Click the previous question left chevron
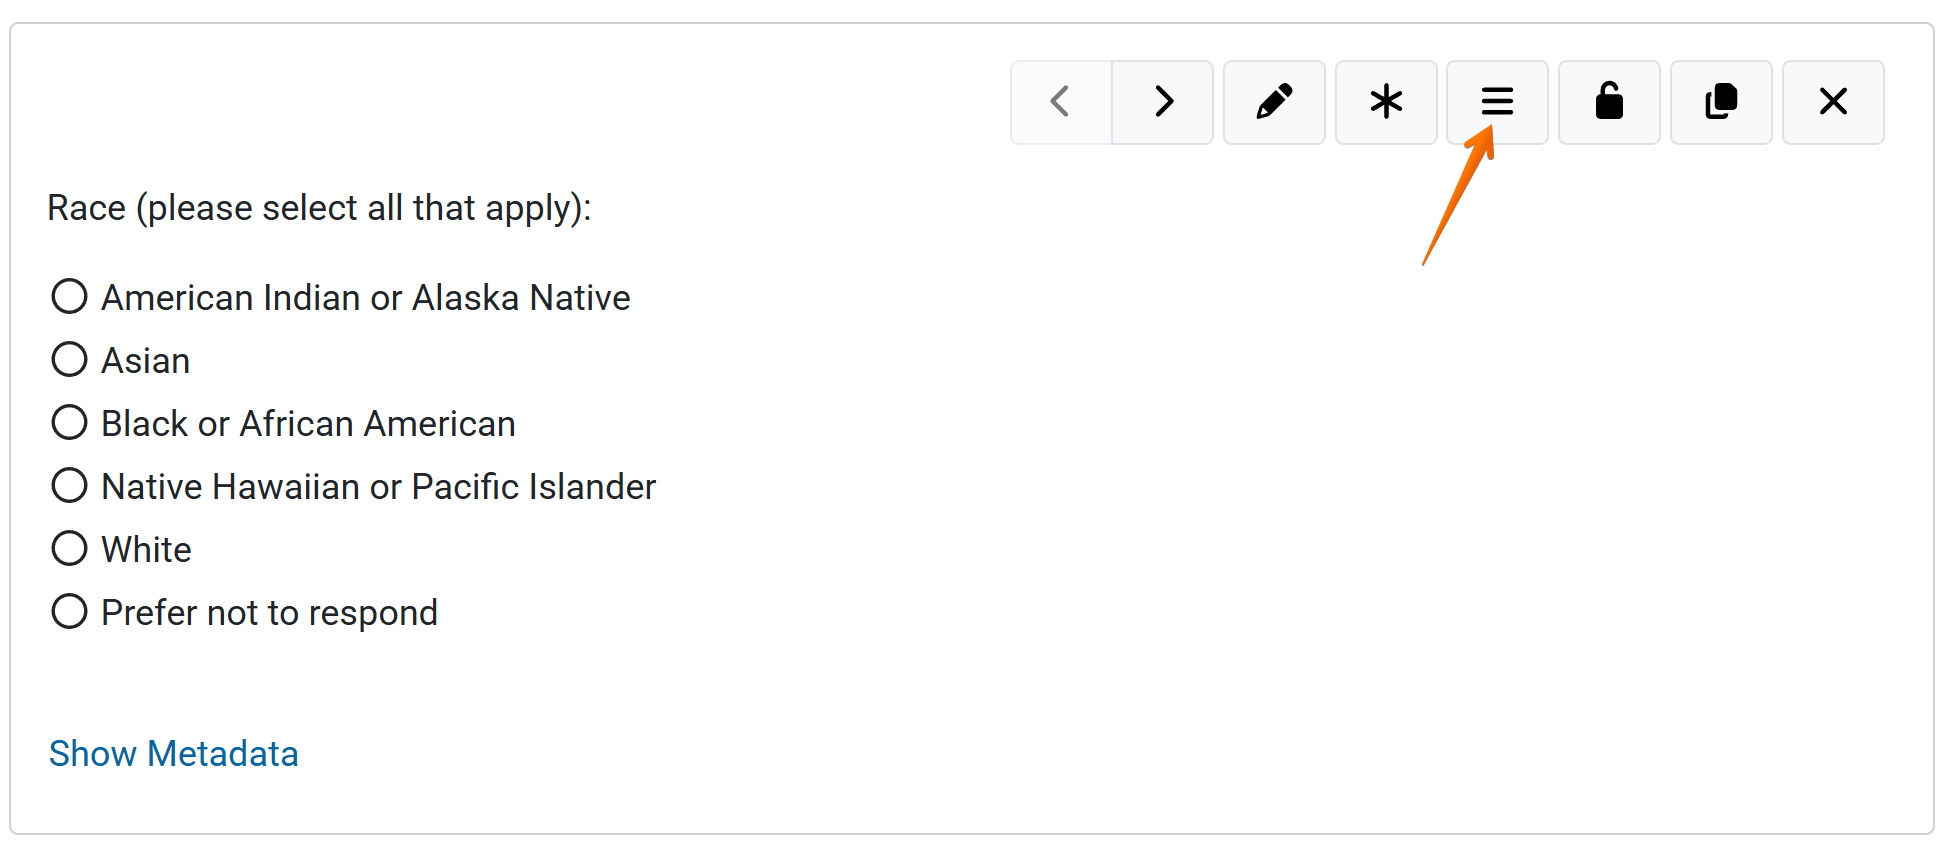The image size is (1950, 860). (x=1061, y=102)
